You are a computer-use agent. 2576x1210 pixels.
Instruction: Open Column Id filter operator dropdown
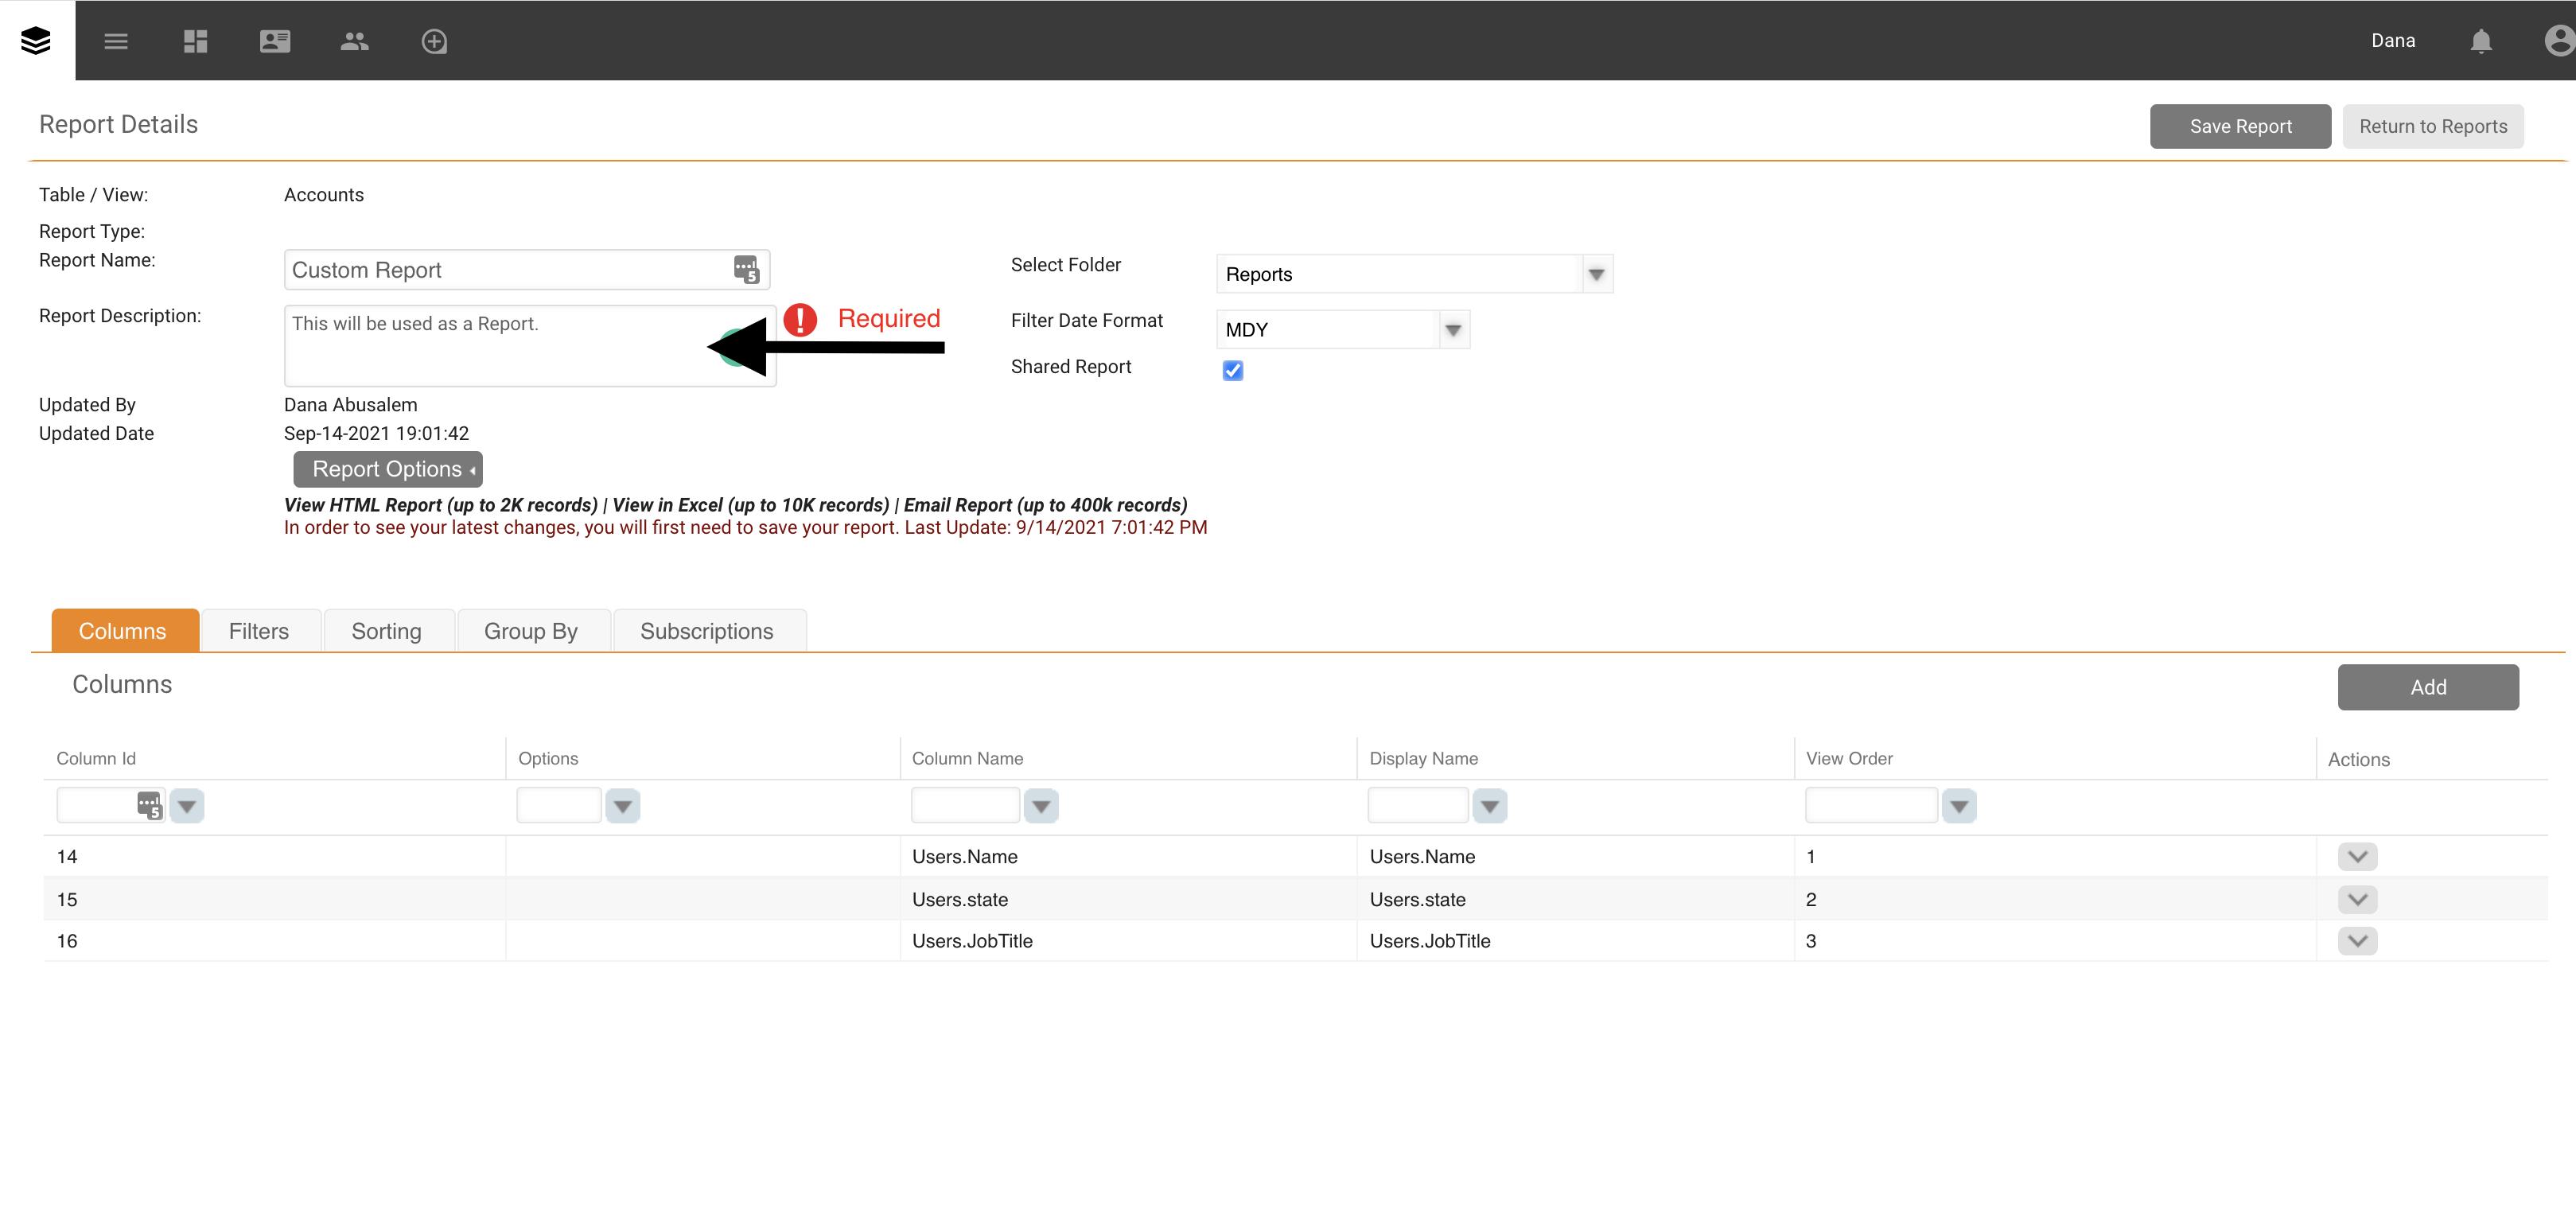point(187,806)
